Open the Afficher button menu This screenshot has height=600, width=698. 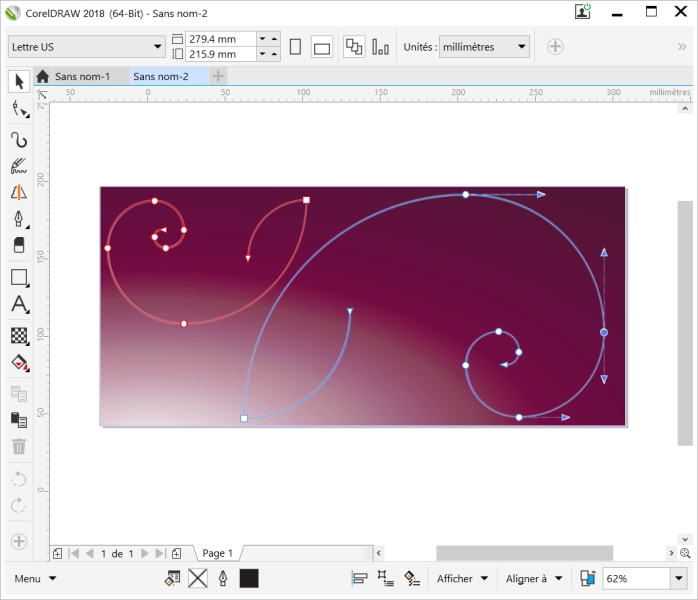pos(462,578)
